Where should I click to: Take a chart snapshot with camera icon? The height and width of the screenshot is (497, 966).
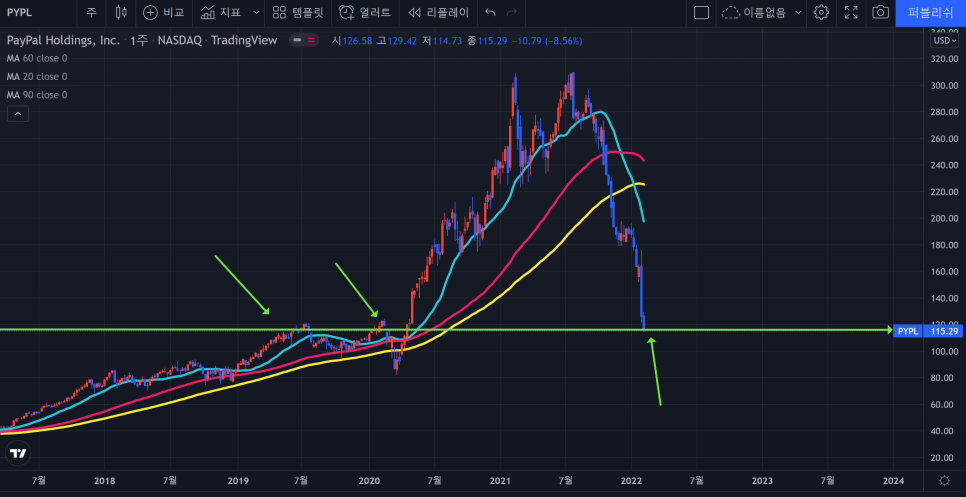coord(881,12)
